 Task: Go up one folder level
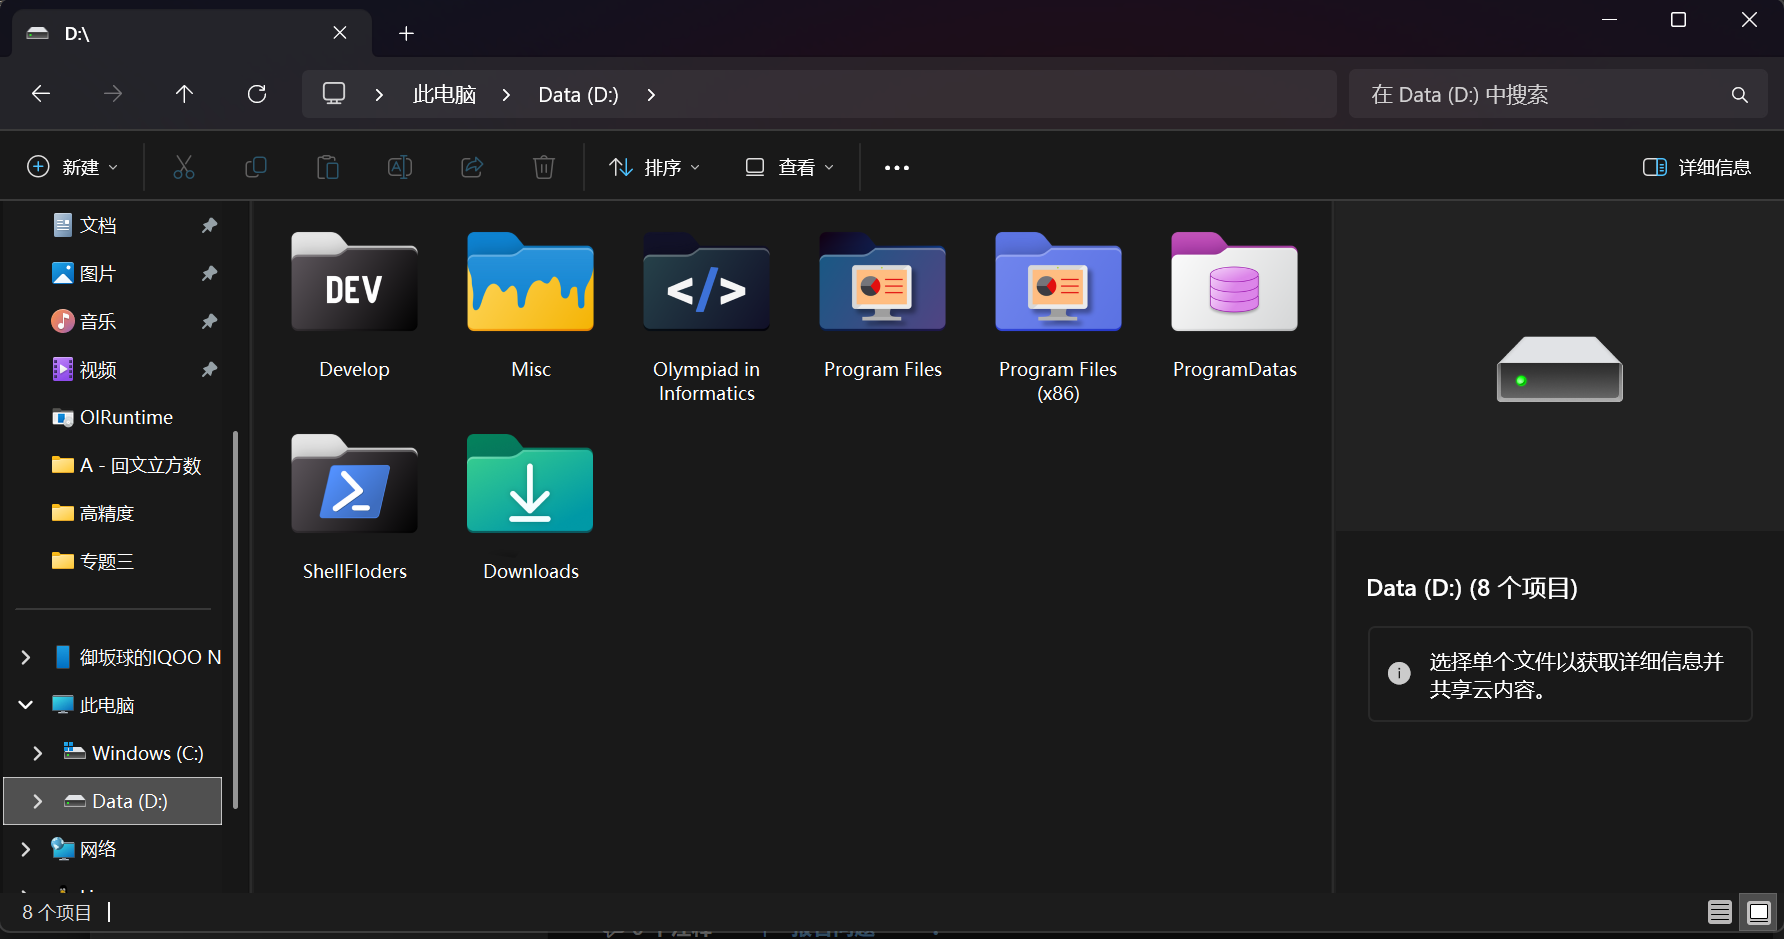184,94
